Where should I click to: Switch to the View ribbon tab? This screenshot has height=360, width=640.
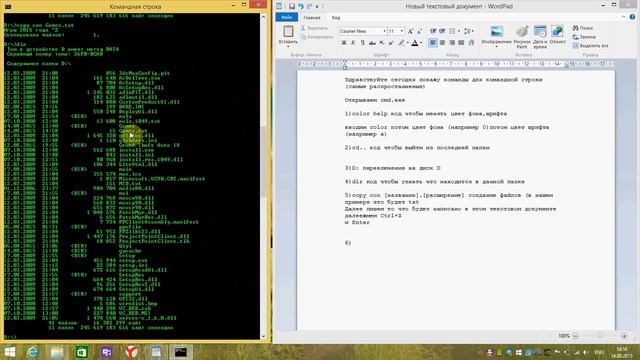coord(336,18)
